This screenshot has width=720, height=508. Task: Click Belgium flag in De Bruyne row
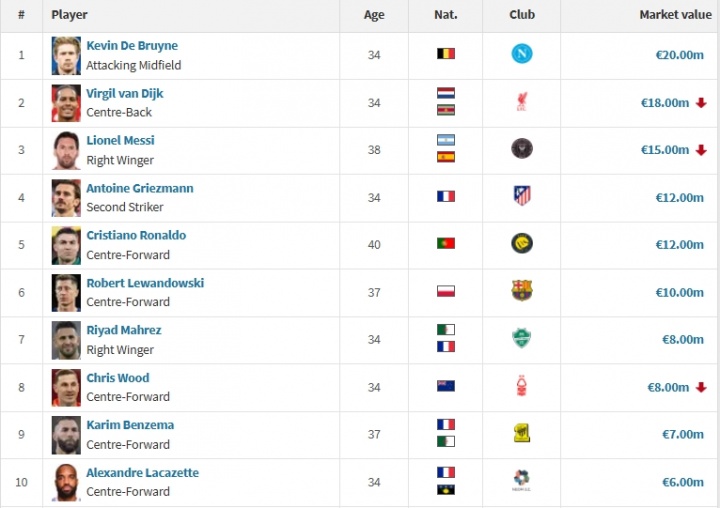pyautogui.click(x=445, y=54)
